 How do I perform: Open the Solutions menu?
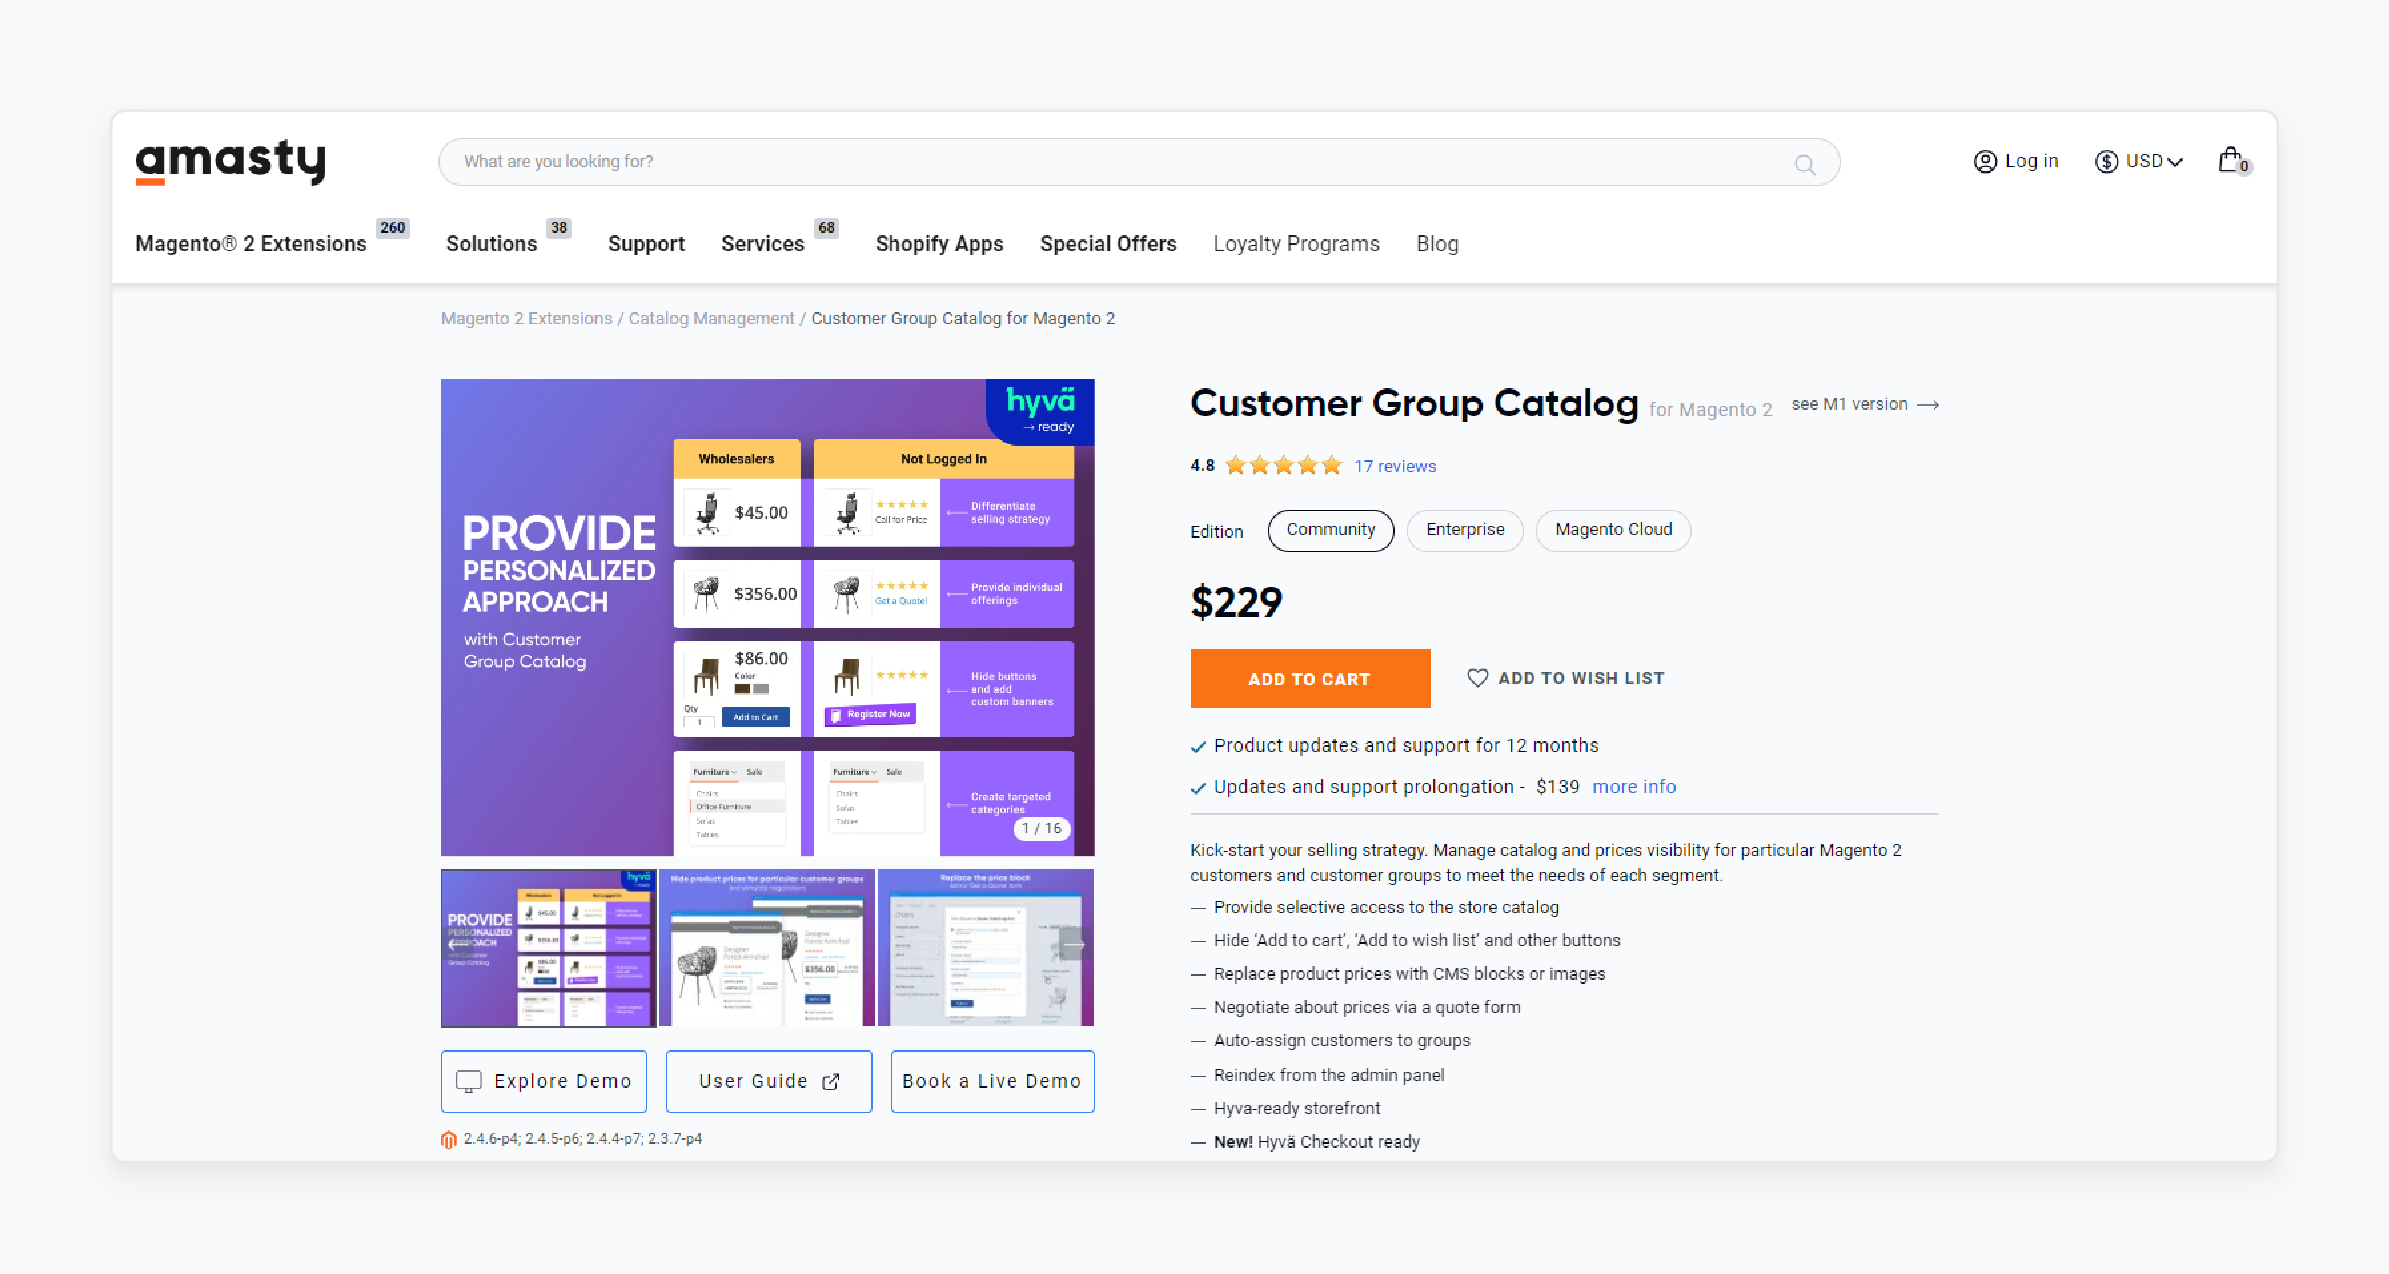pyautogui.click(x=491, y=244)
